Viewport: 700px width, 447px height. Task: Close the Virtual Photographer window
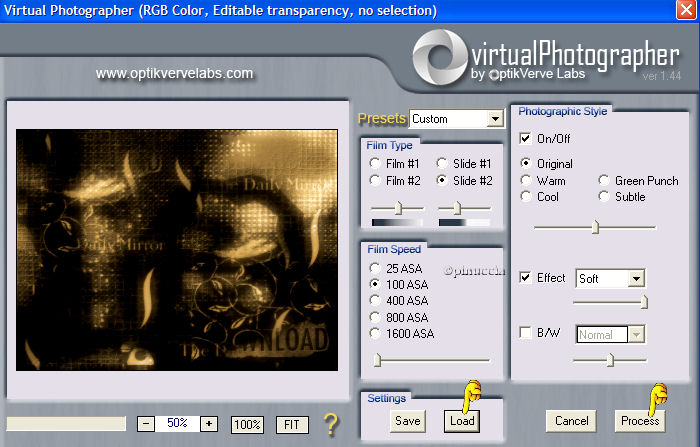686,10
